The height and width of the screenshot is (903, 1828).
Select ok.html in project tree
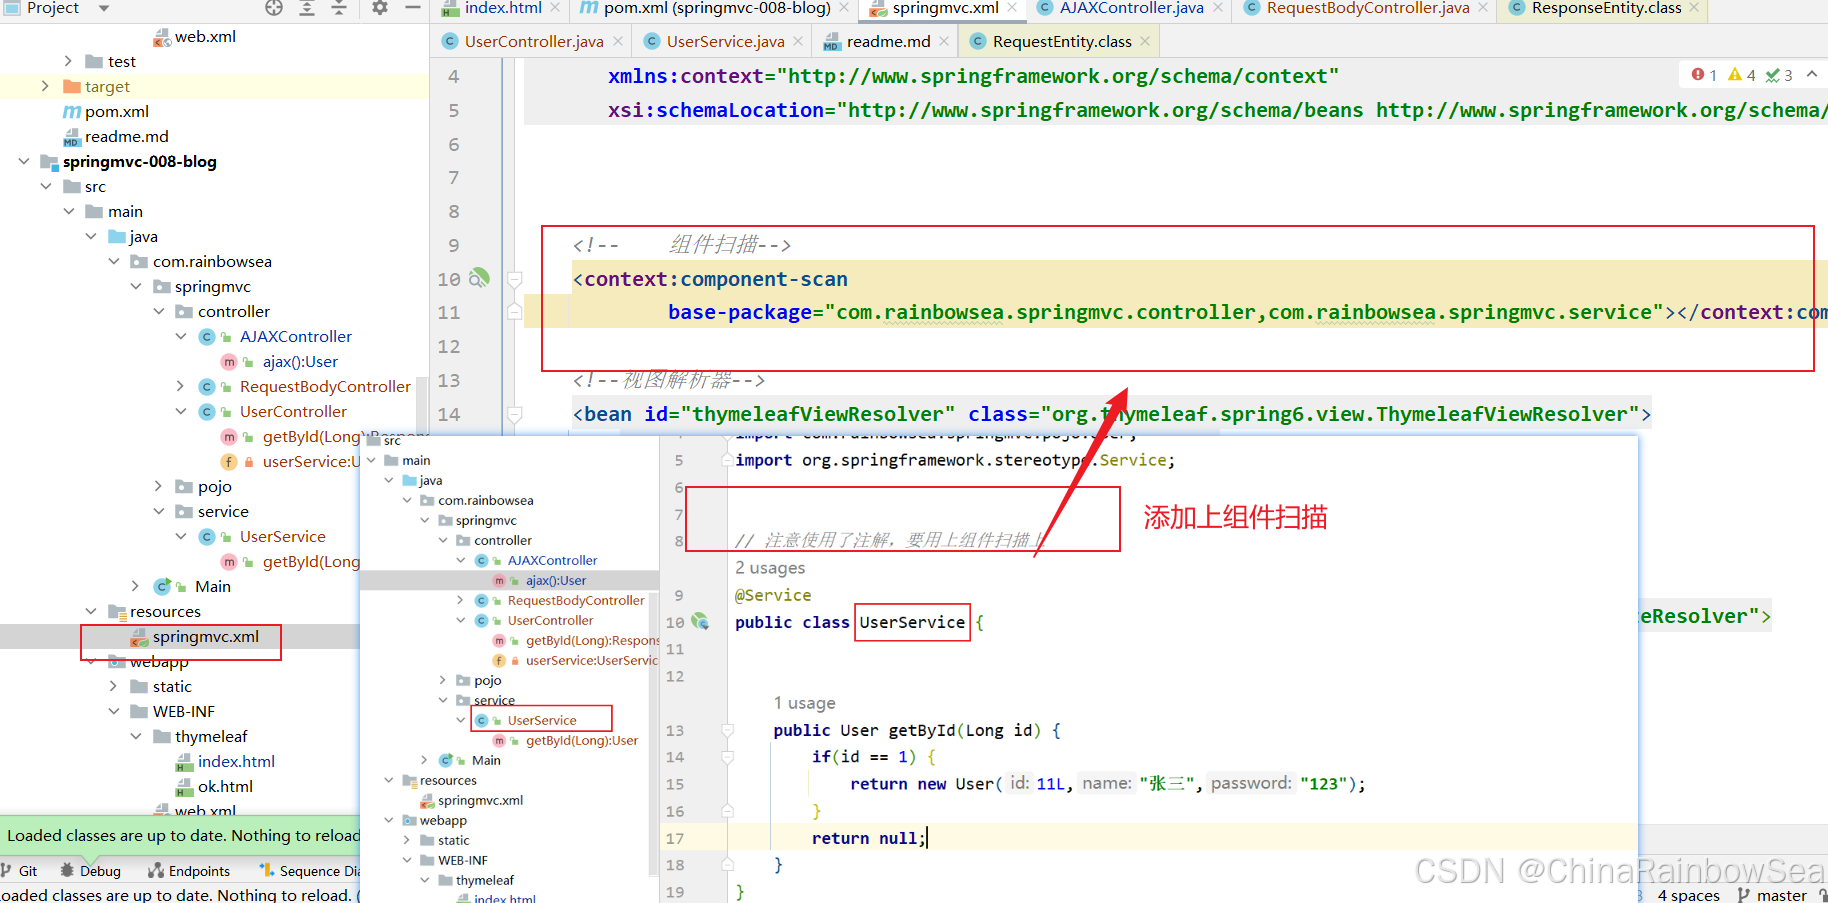click(225, 786)
